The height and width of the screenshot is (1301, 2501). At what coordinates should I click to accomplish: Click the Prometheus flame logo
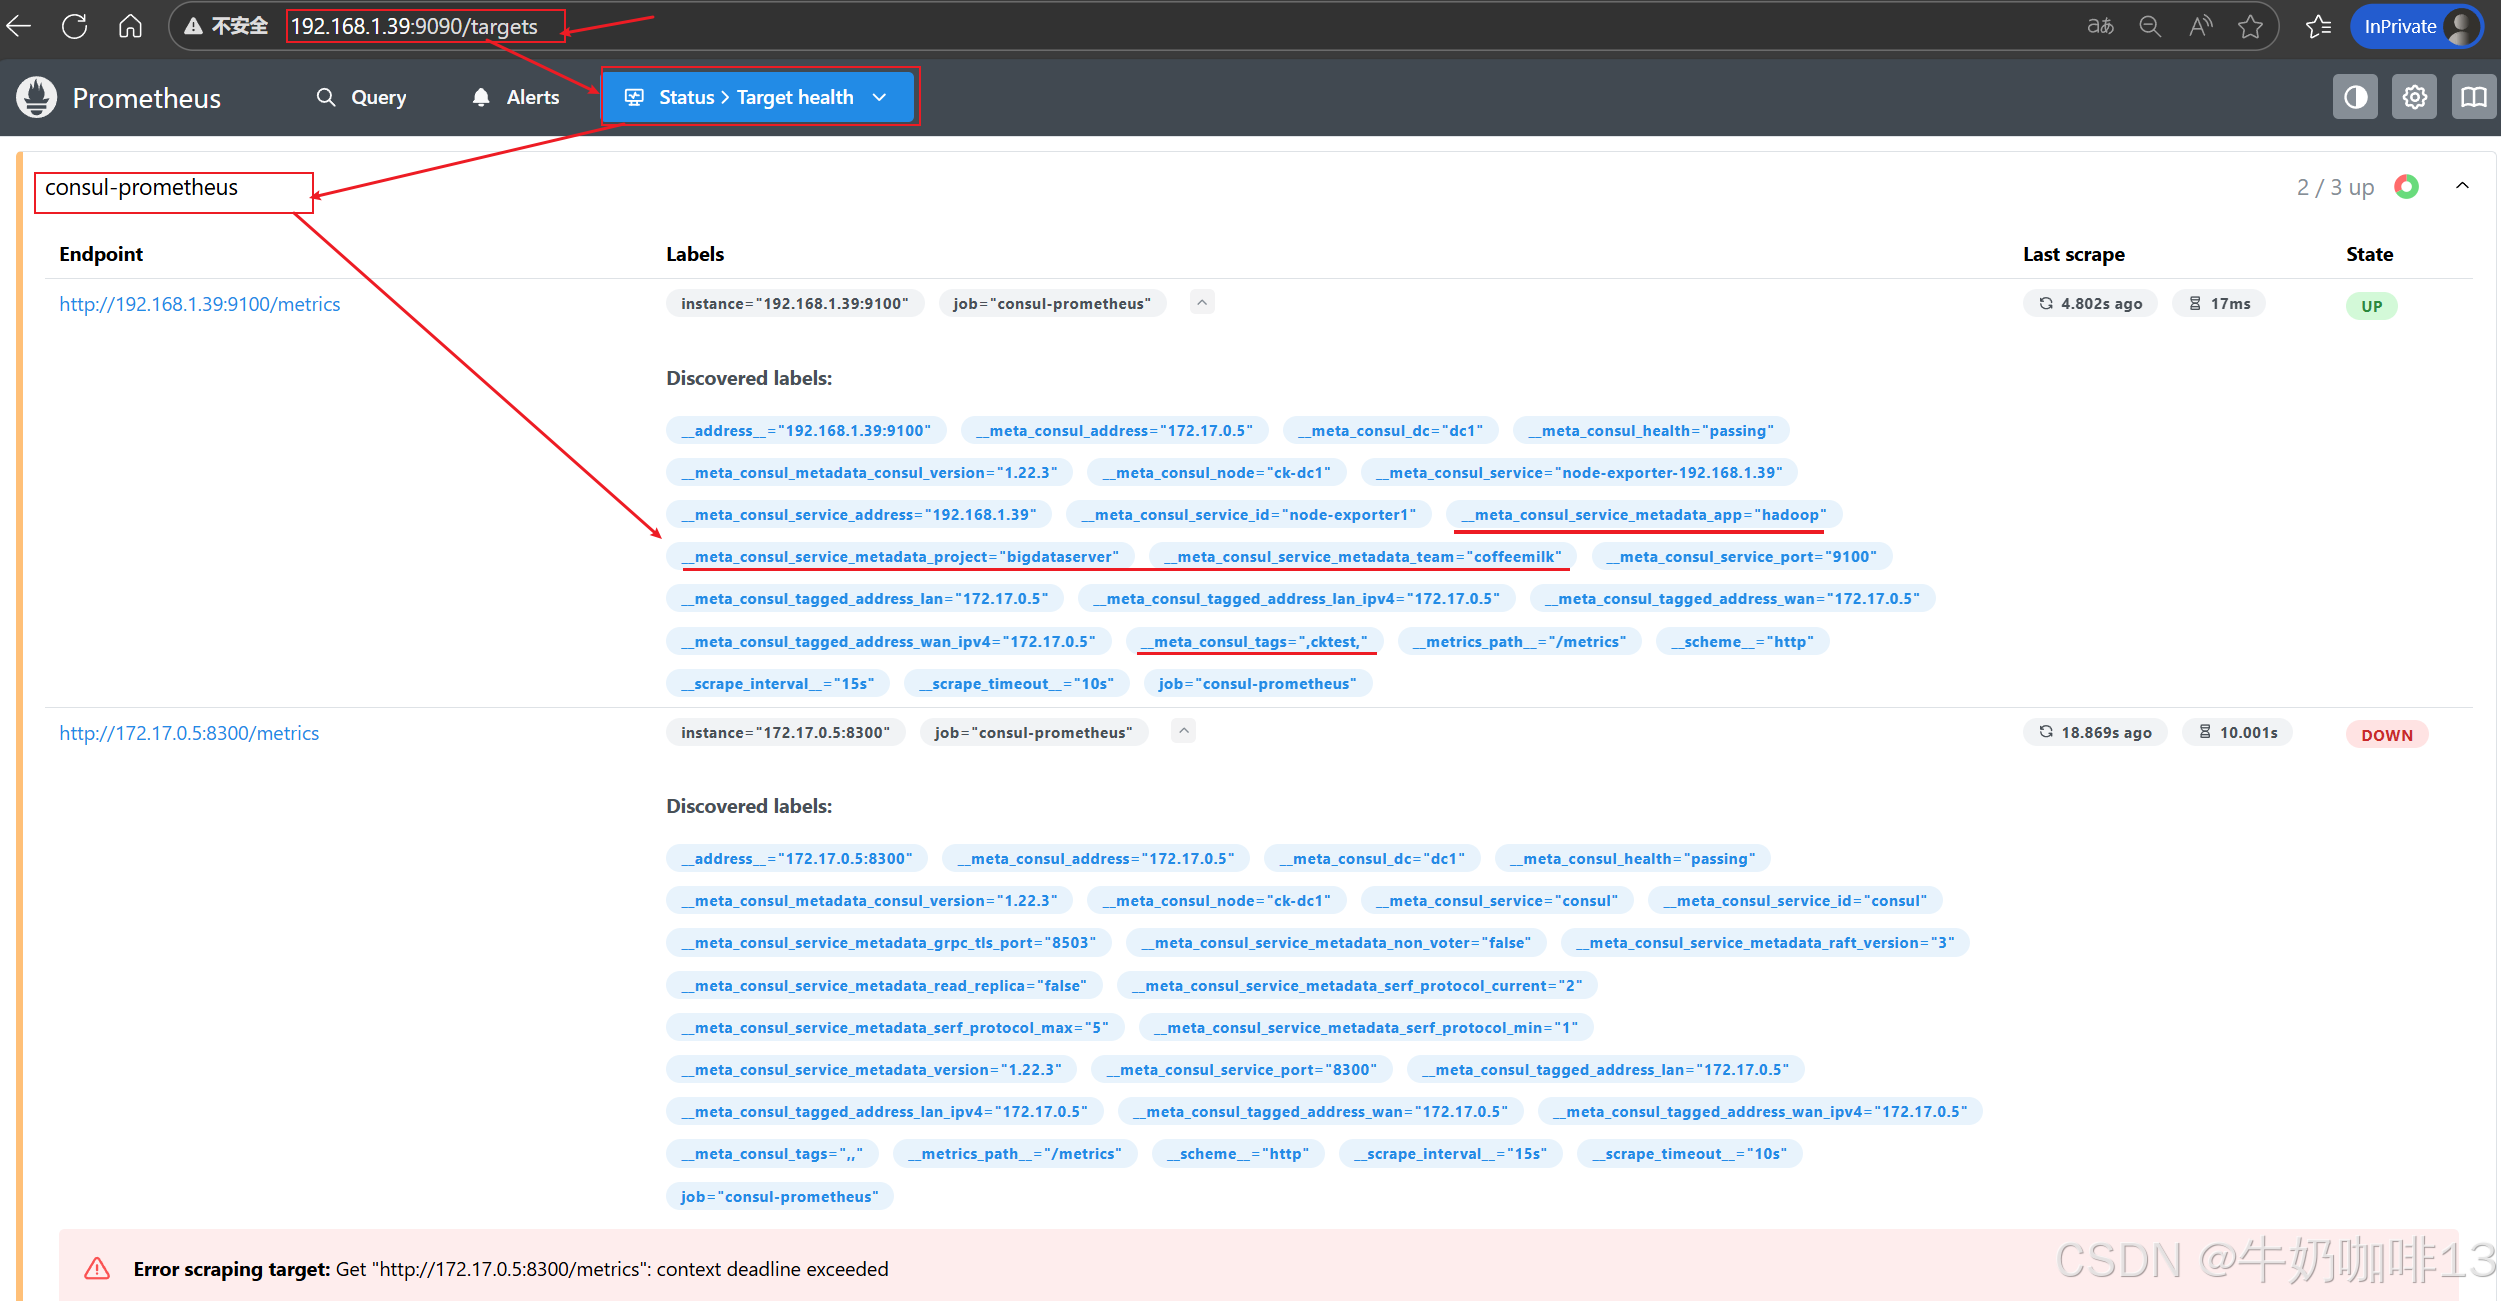tap(37, 97)
